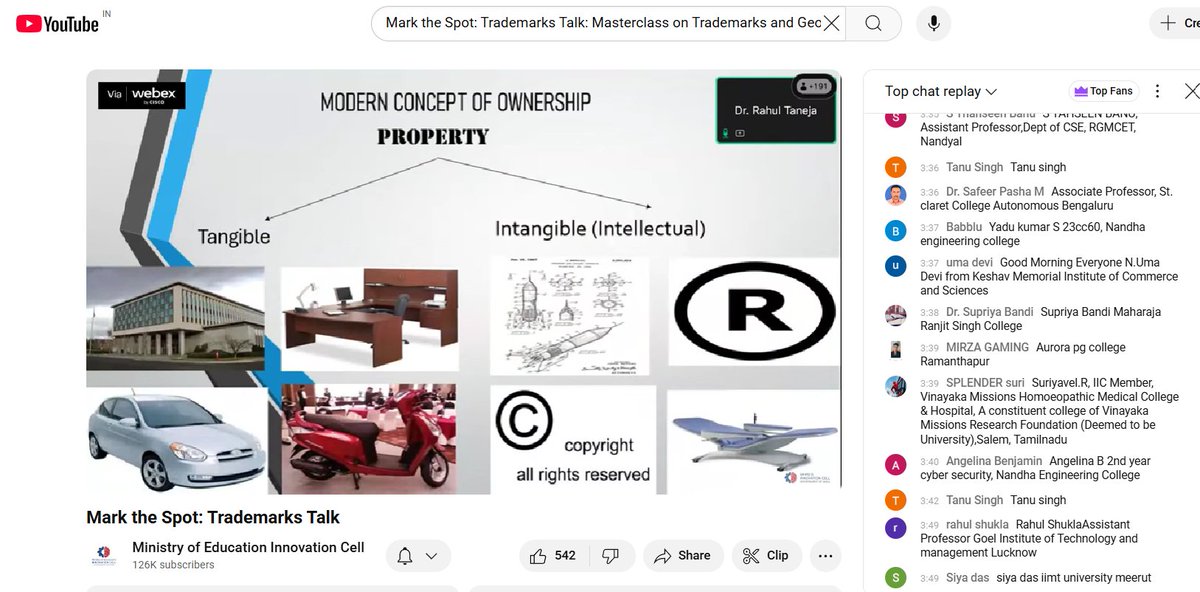Start voice search with microphone

[933, 23]
